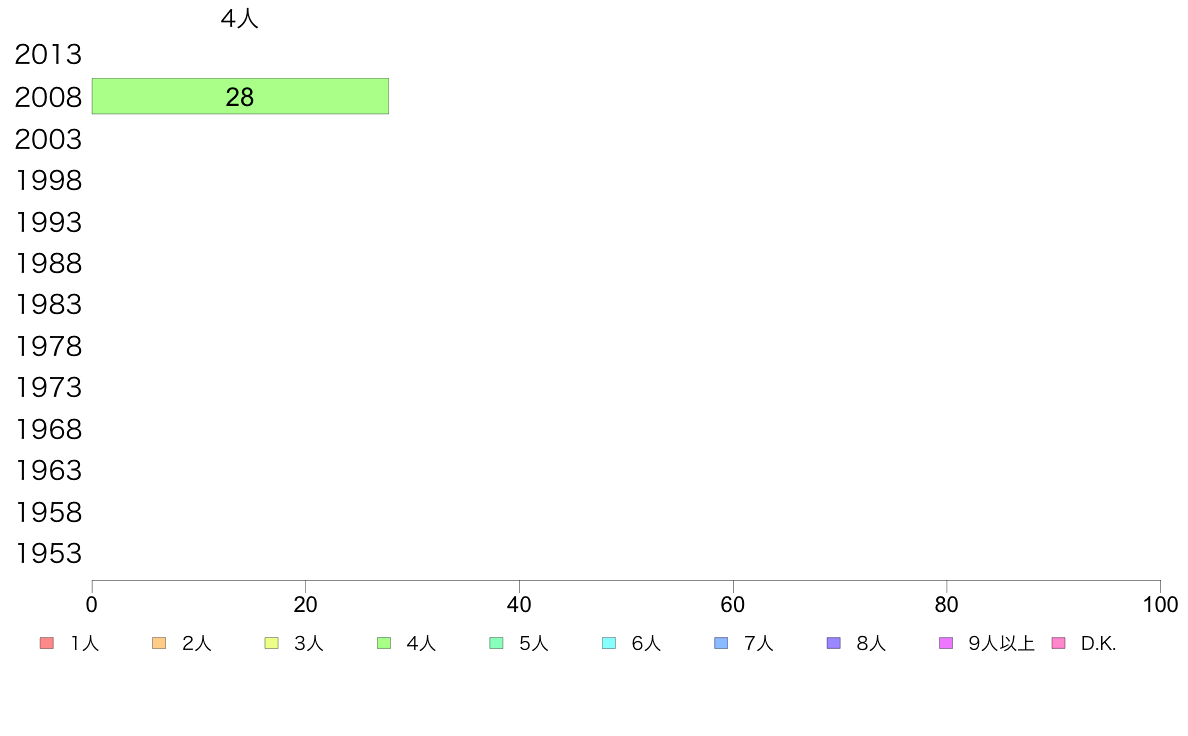Click the pink D.K. legend swatch

(1058, 643)
